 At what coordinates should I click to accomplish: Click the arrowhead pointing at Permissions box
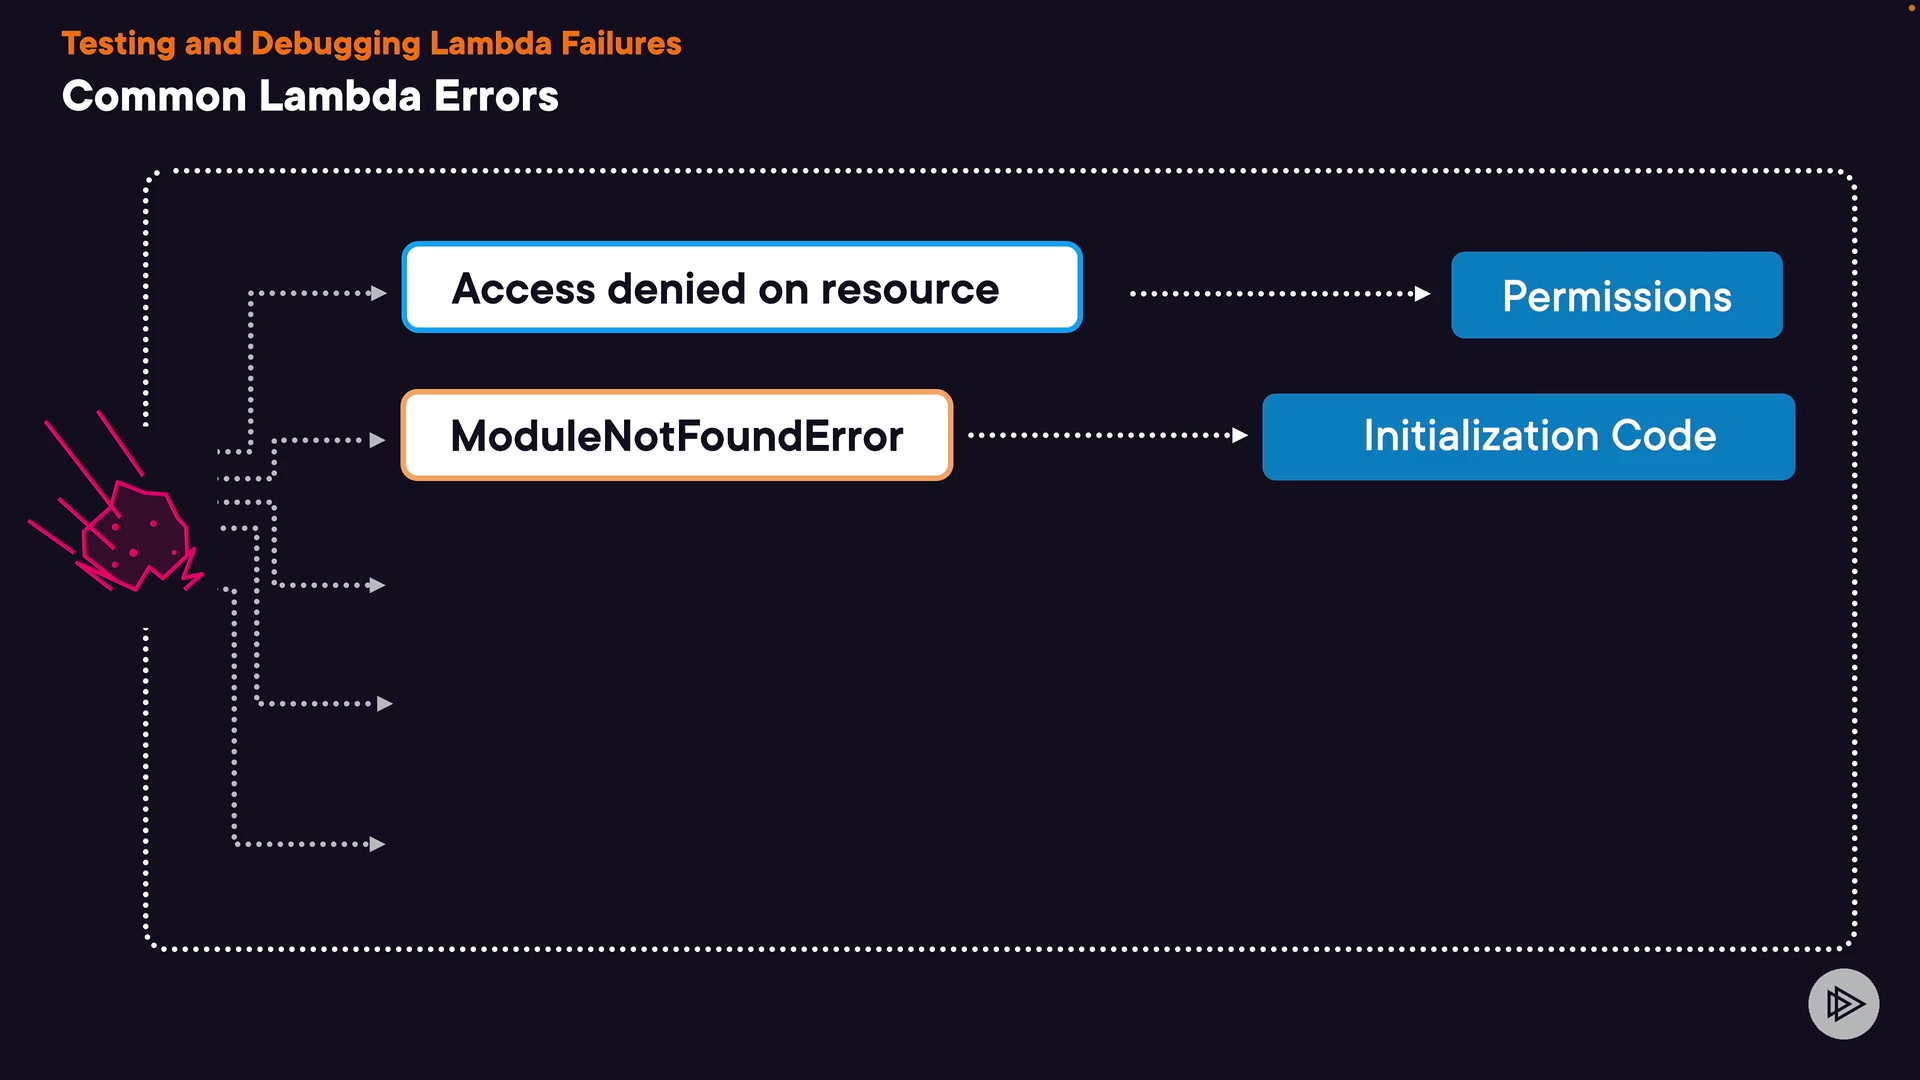pos(1422,294)
